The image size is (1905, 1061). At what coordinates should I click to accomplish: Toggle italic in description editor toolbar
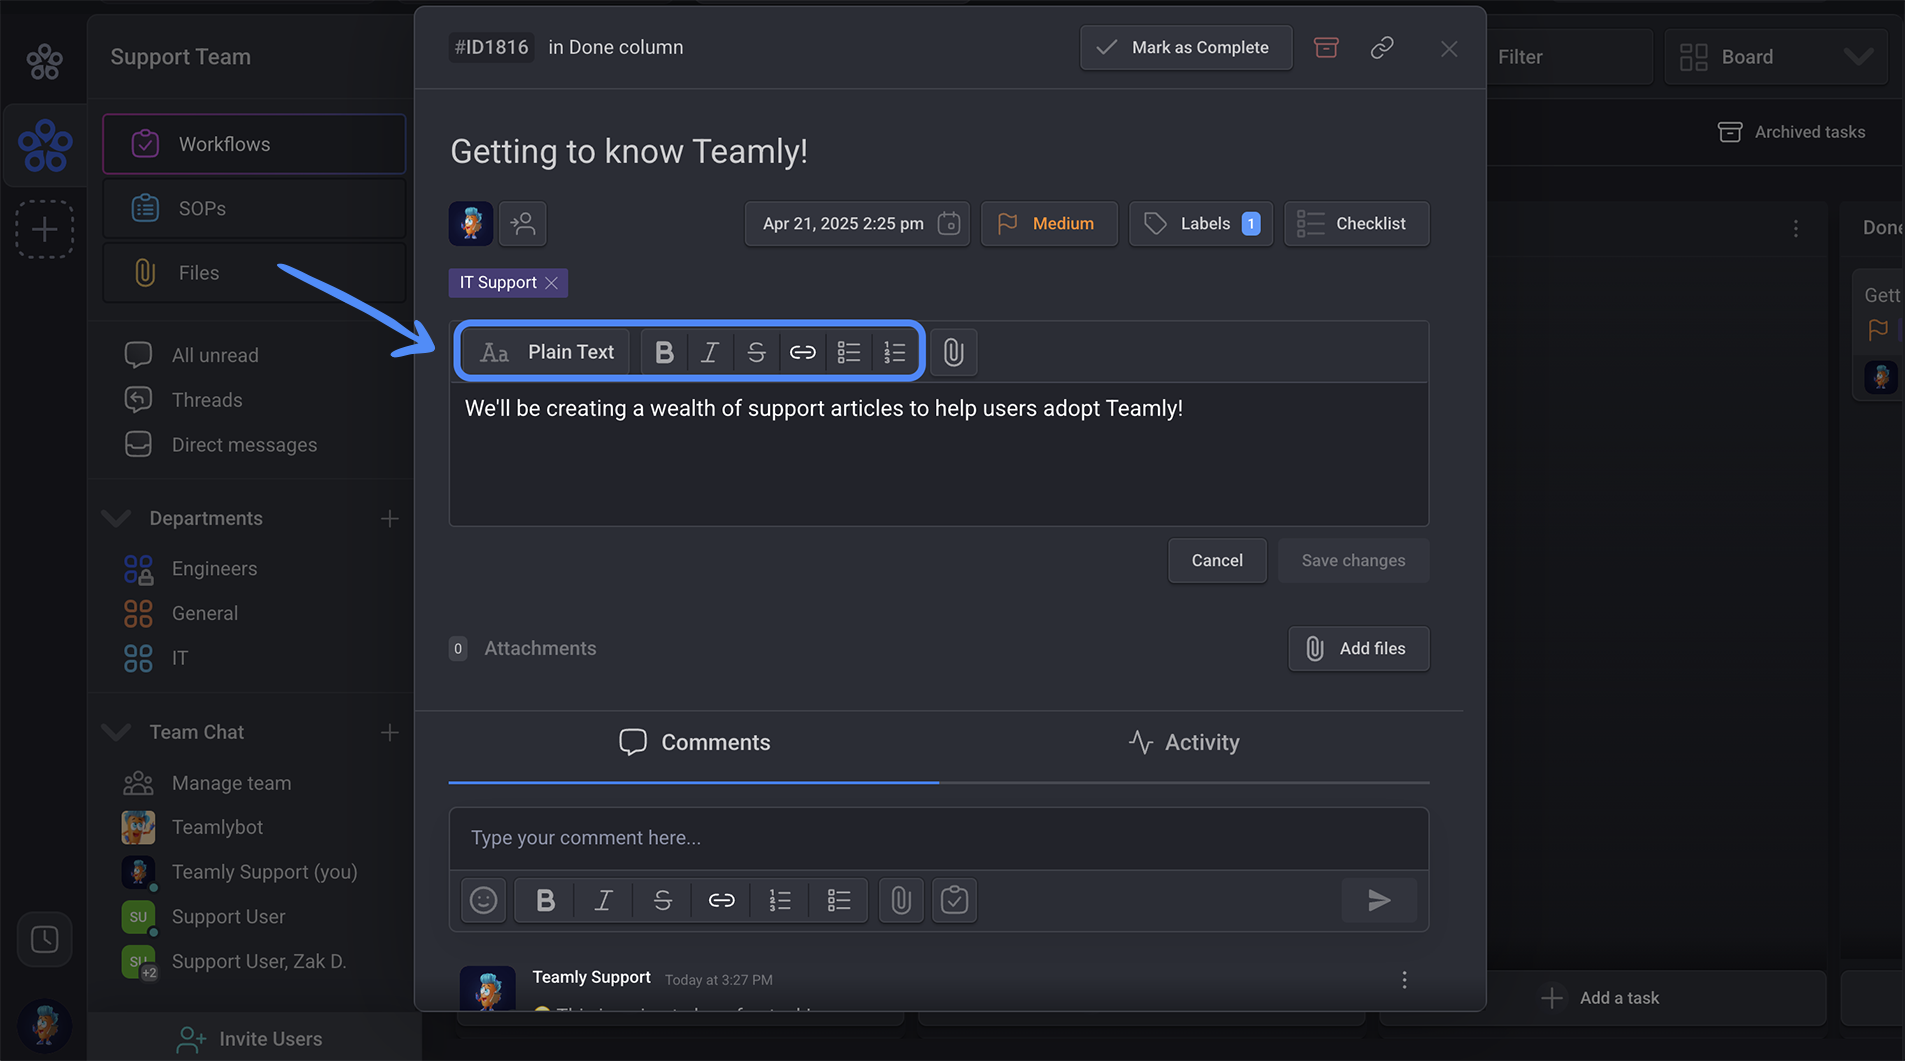[710, 352]
